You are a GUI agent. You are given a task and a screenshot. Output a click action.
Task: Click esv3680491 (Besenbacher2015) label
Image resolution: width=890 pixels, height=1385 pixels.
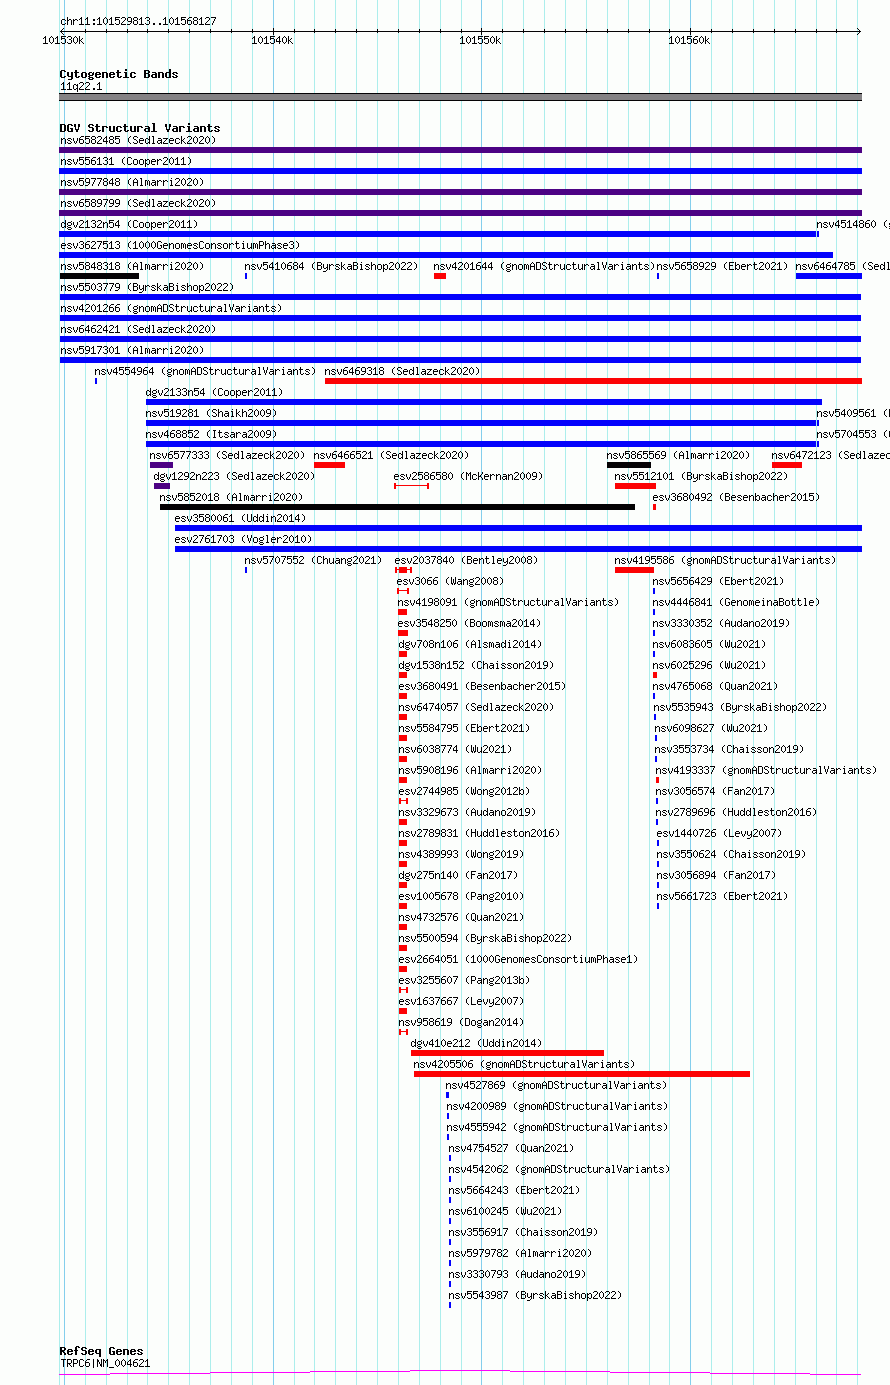481,686
